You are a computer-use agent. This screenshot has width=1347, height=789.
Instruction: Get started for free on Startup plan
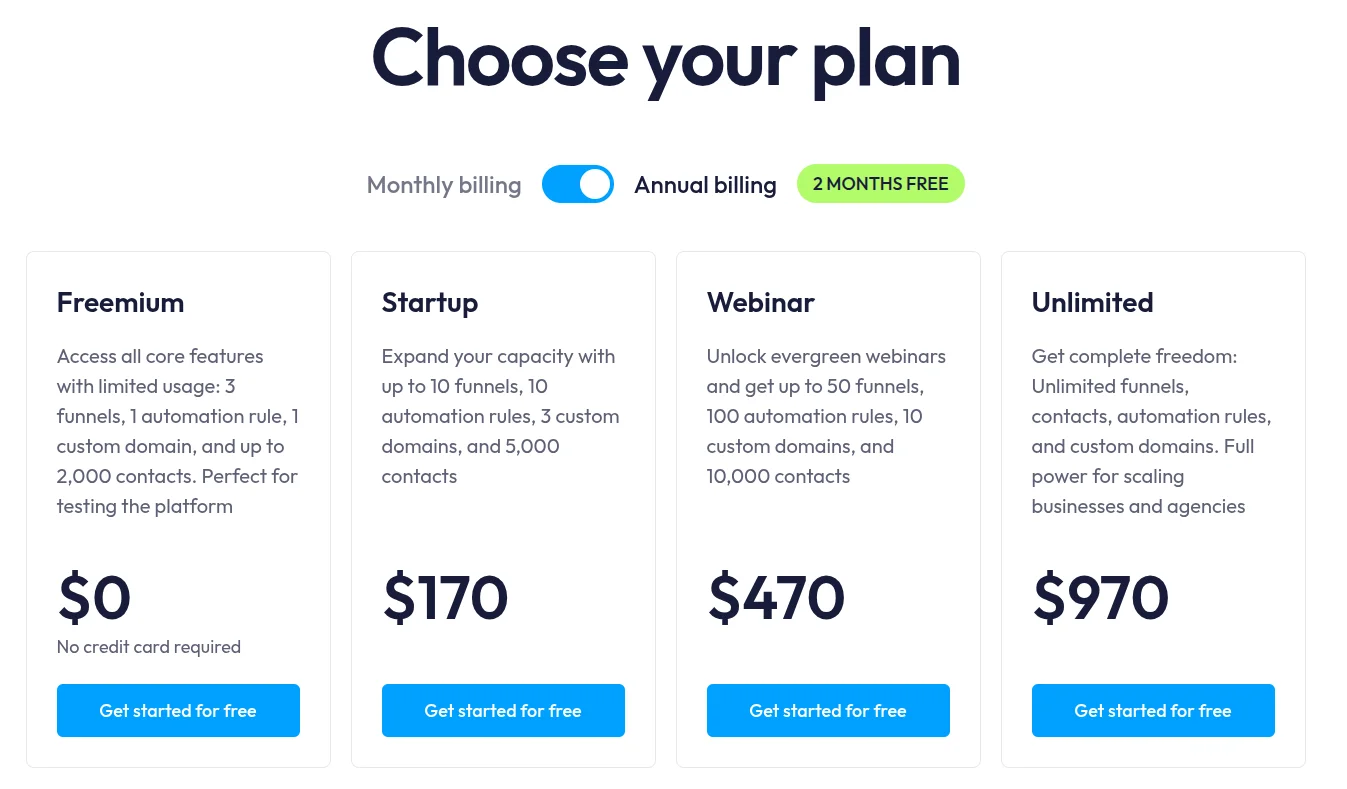[x=503, y=710]
